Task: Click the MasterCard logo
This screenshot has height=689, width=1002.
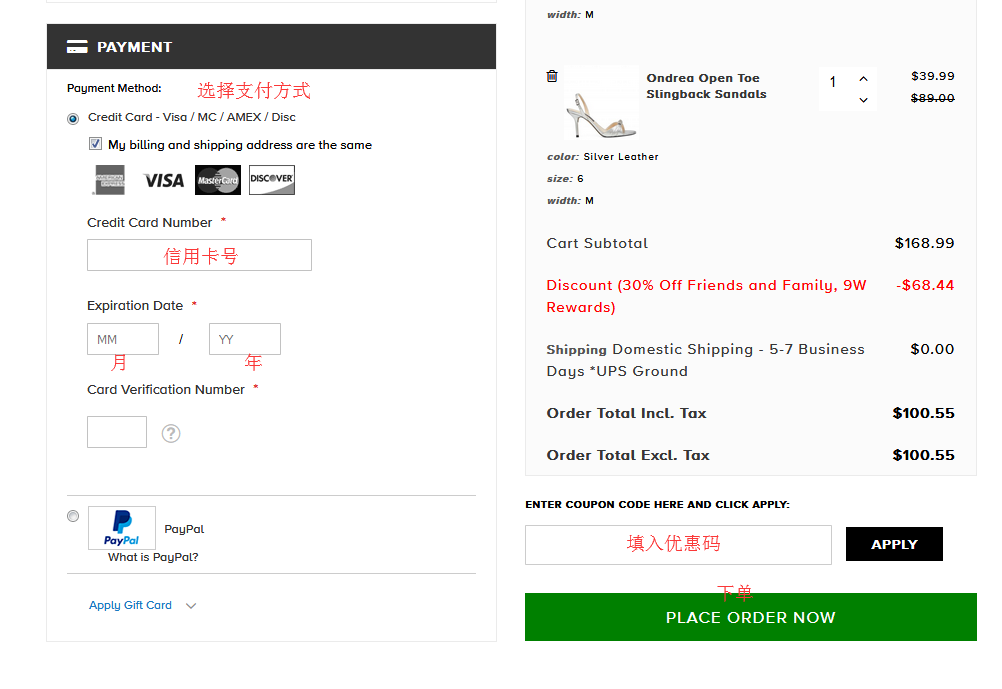Action: pyautogui.click(x=218, y=180)
